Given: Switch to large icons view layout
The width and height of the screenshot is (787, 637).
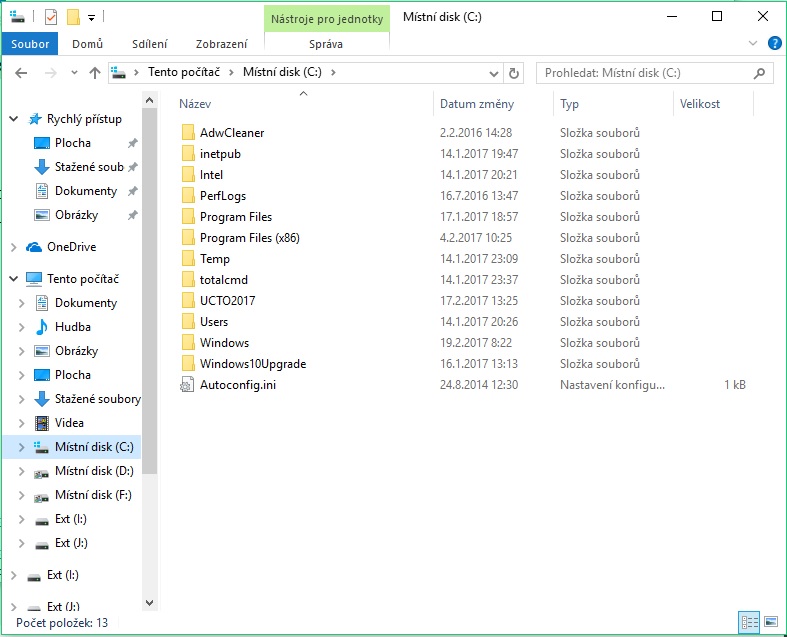Looking at the screenshot, I should pos(771,623).
